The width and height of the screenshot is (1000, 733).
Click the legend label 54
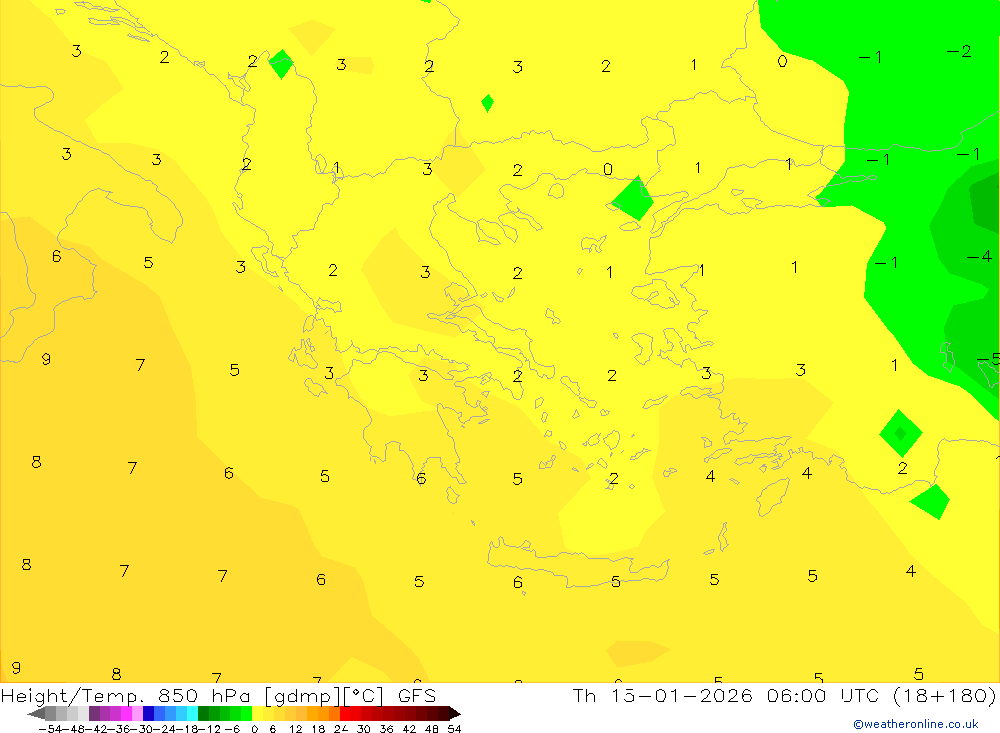point(454,729)
